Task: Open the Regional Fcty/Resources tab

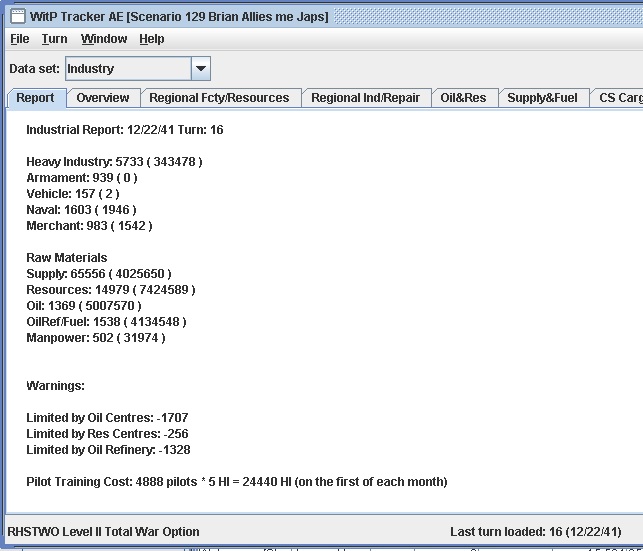Action: pyautogui.click(x=219, y=98)
